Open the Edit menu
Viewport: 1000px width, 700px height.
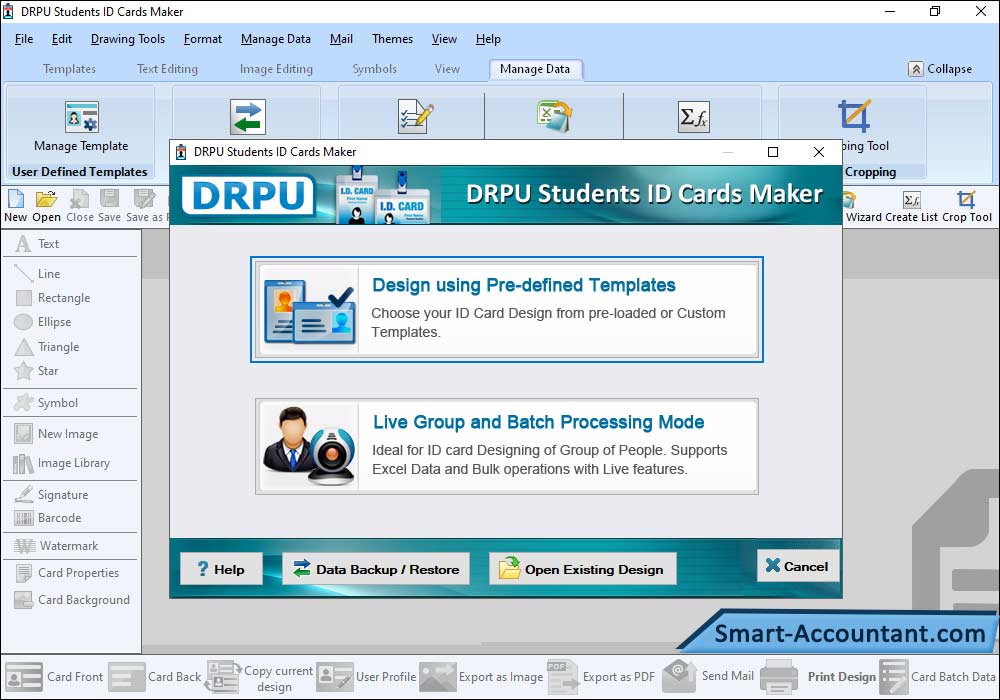(62, 39)
